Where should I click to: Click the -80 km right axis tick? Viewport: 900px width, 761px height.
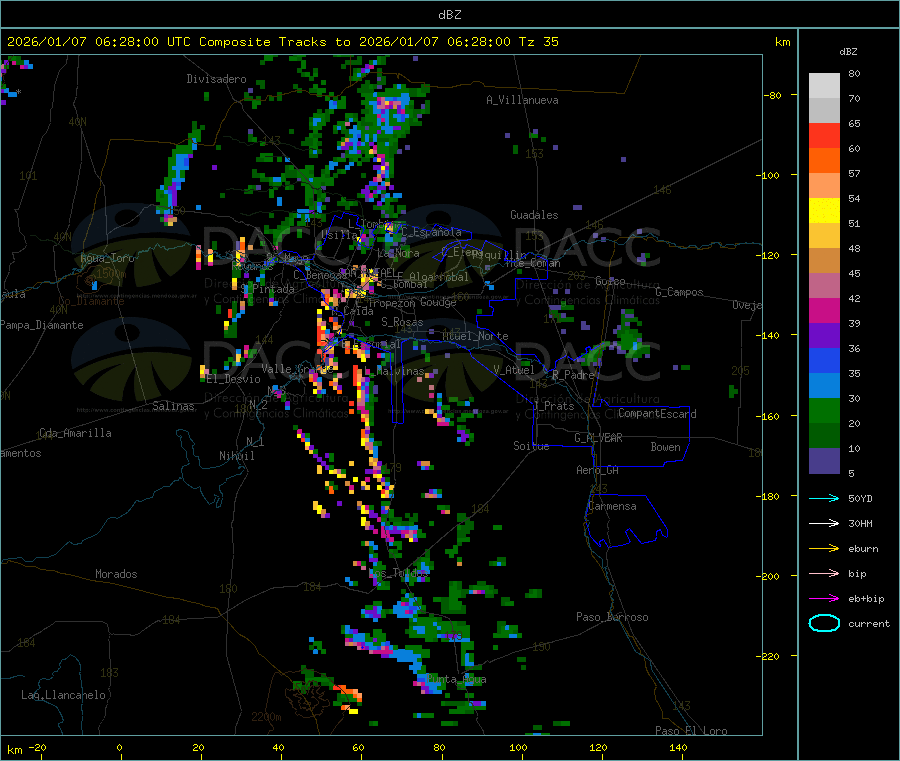pos(773,95)
